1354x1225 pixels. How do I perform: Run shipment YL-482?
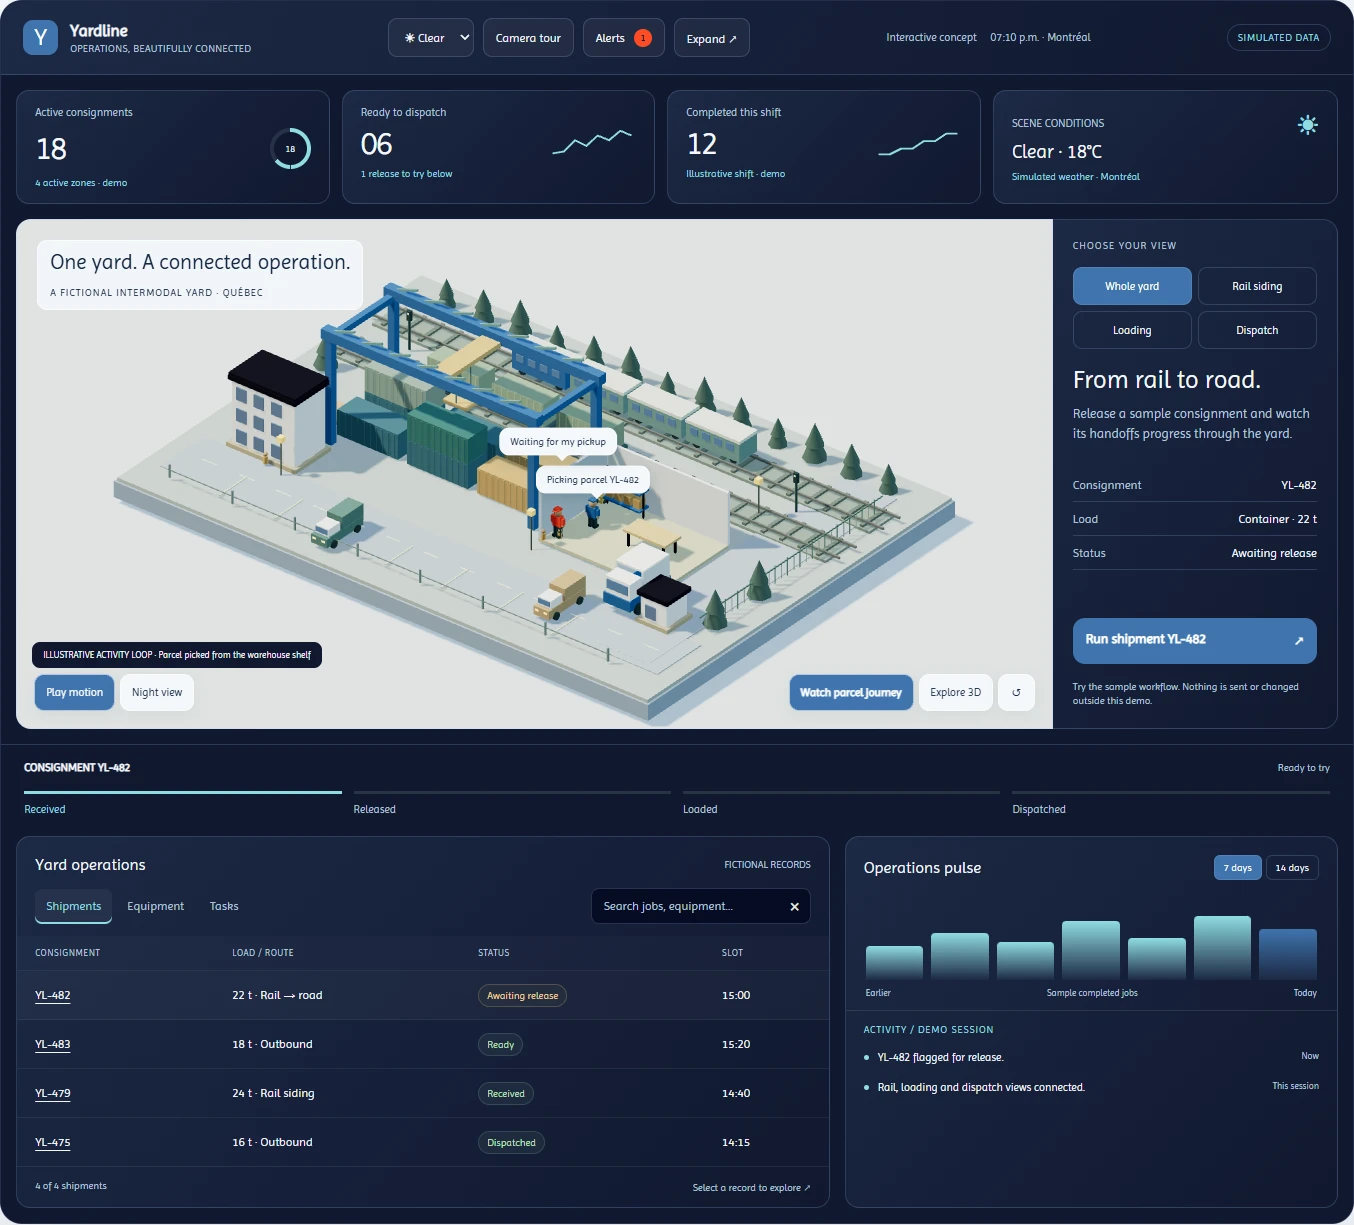[1194, 640]
